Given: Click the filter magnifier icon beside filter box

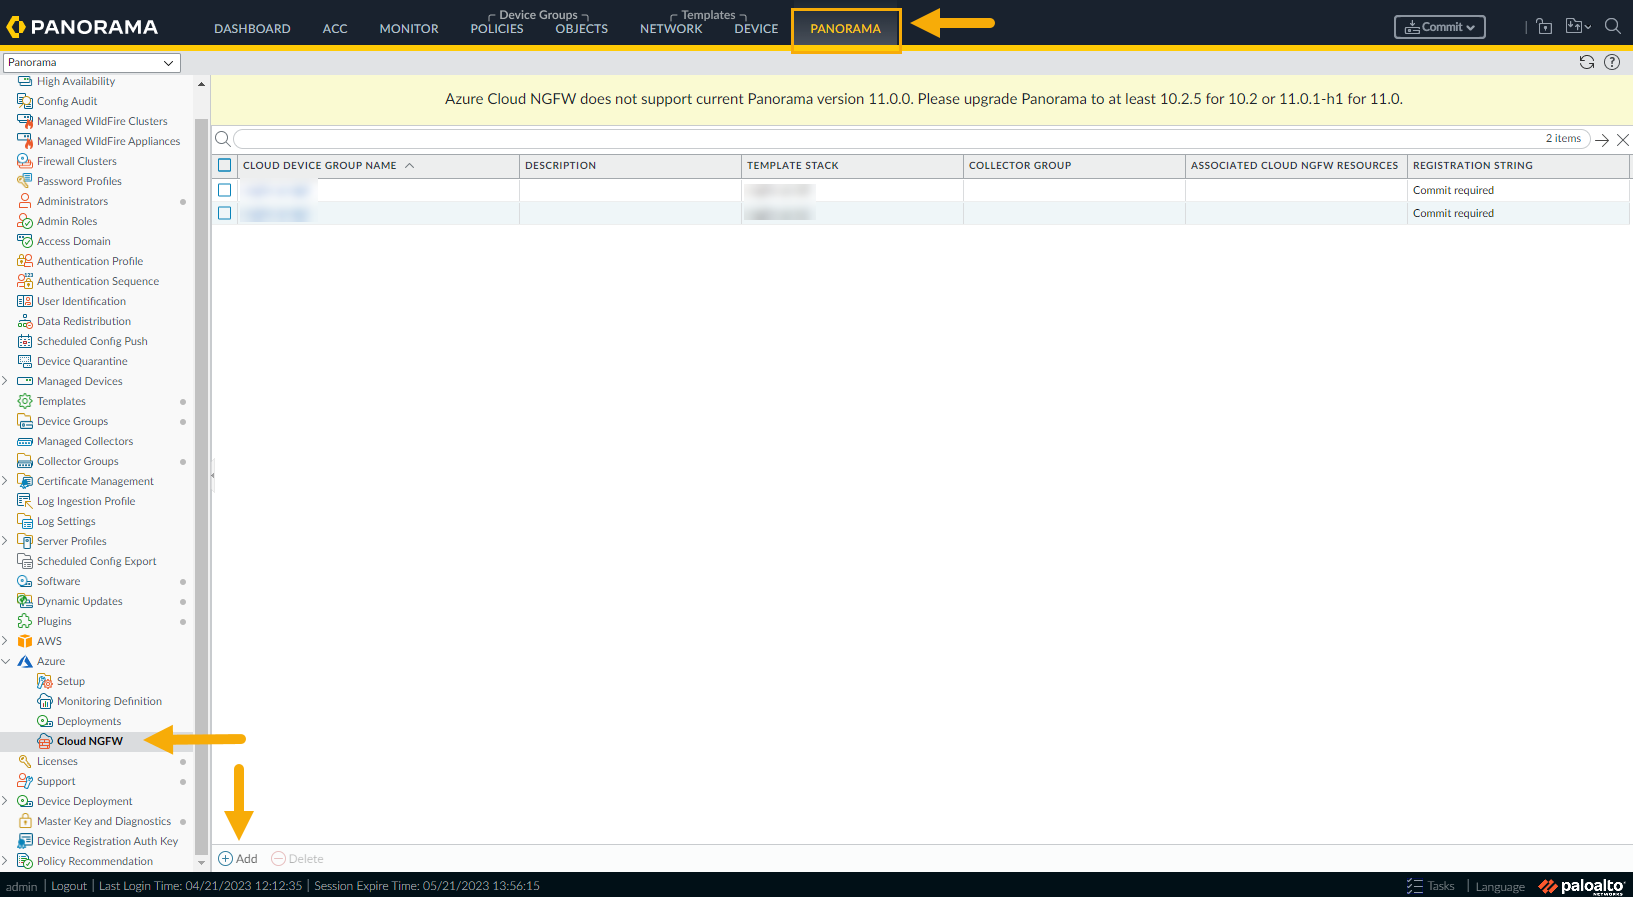Looking at the screenshot, I should click(223, 139).
